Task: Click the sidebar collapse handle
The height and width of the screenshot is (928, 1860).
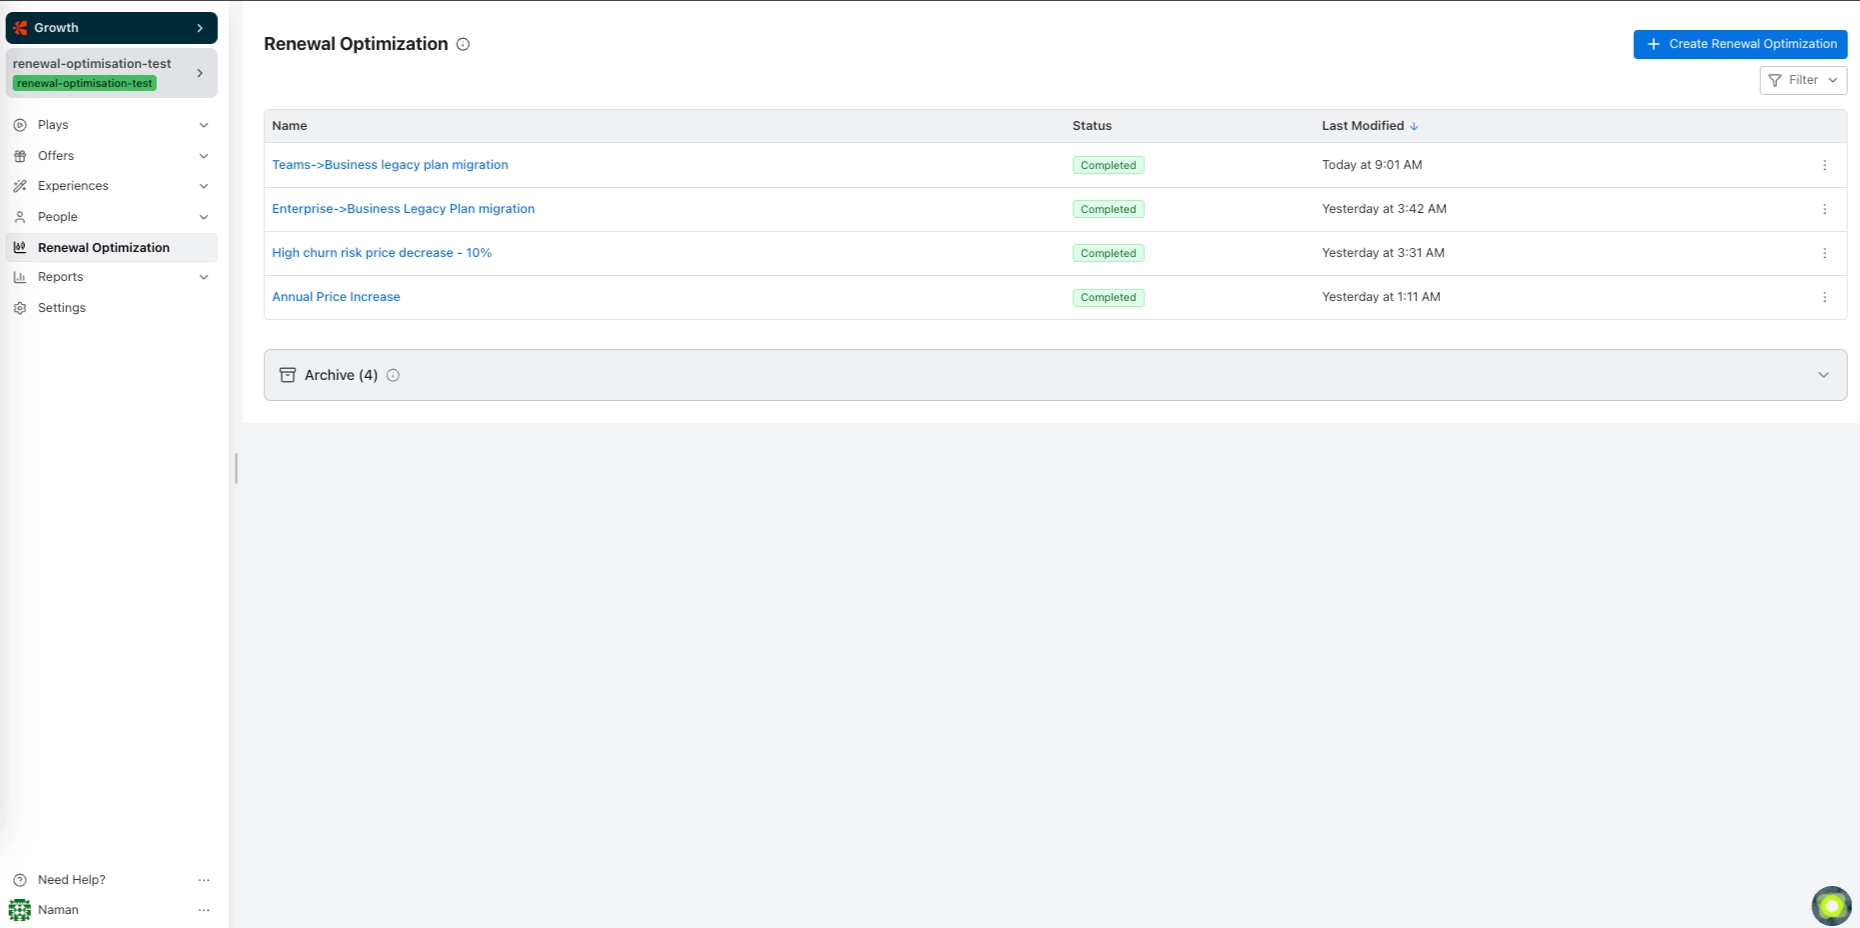Action: pyautogui.click(x=236, y=468)
